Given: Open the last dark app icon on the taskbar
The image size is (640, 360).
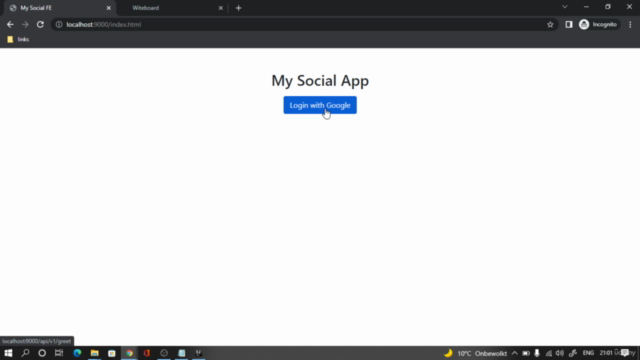Looking at the screenshot, I should (x=199, y=353).
